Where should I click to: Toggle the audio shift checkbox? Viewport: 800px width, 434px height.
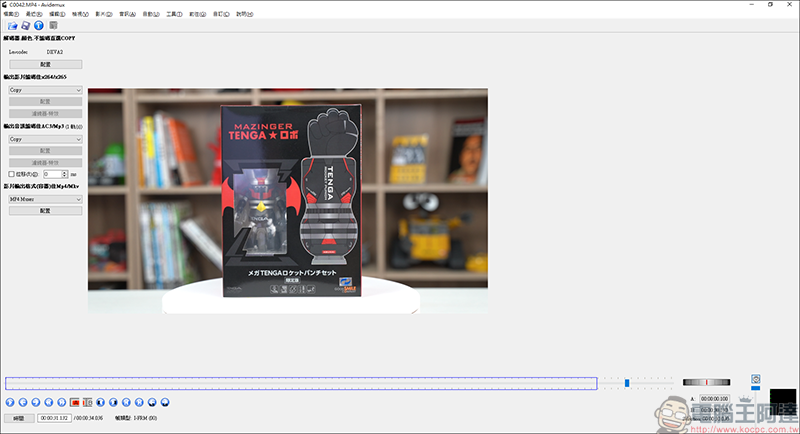11,174
